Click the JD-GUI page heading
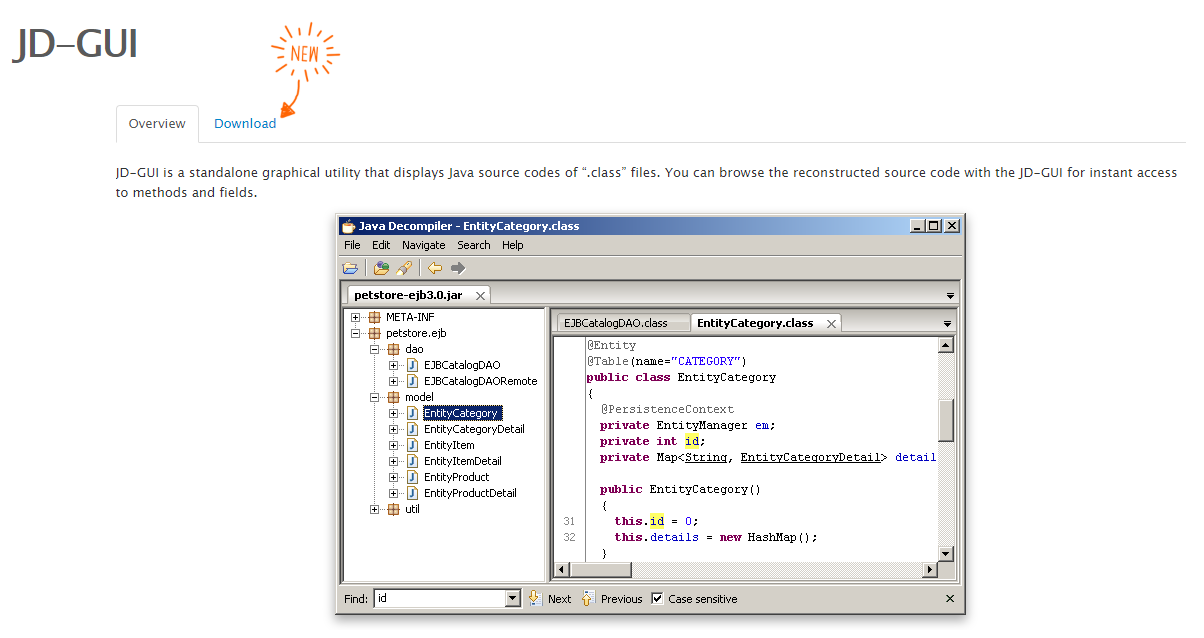 (x=74, y=45)
